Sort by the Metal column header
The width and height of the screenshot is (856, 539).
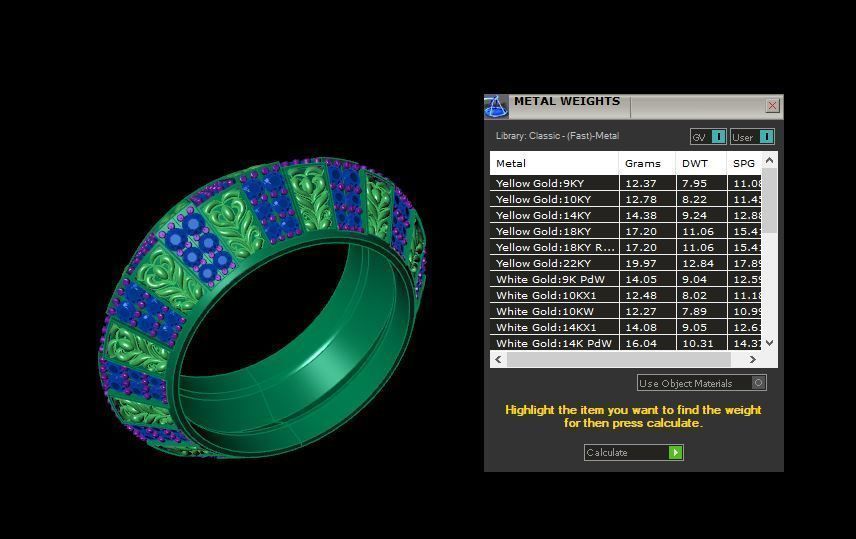click(x=554, y=163)
